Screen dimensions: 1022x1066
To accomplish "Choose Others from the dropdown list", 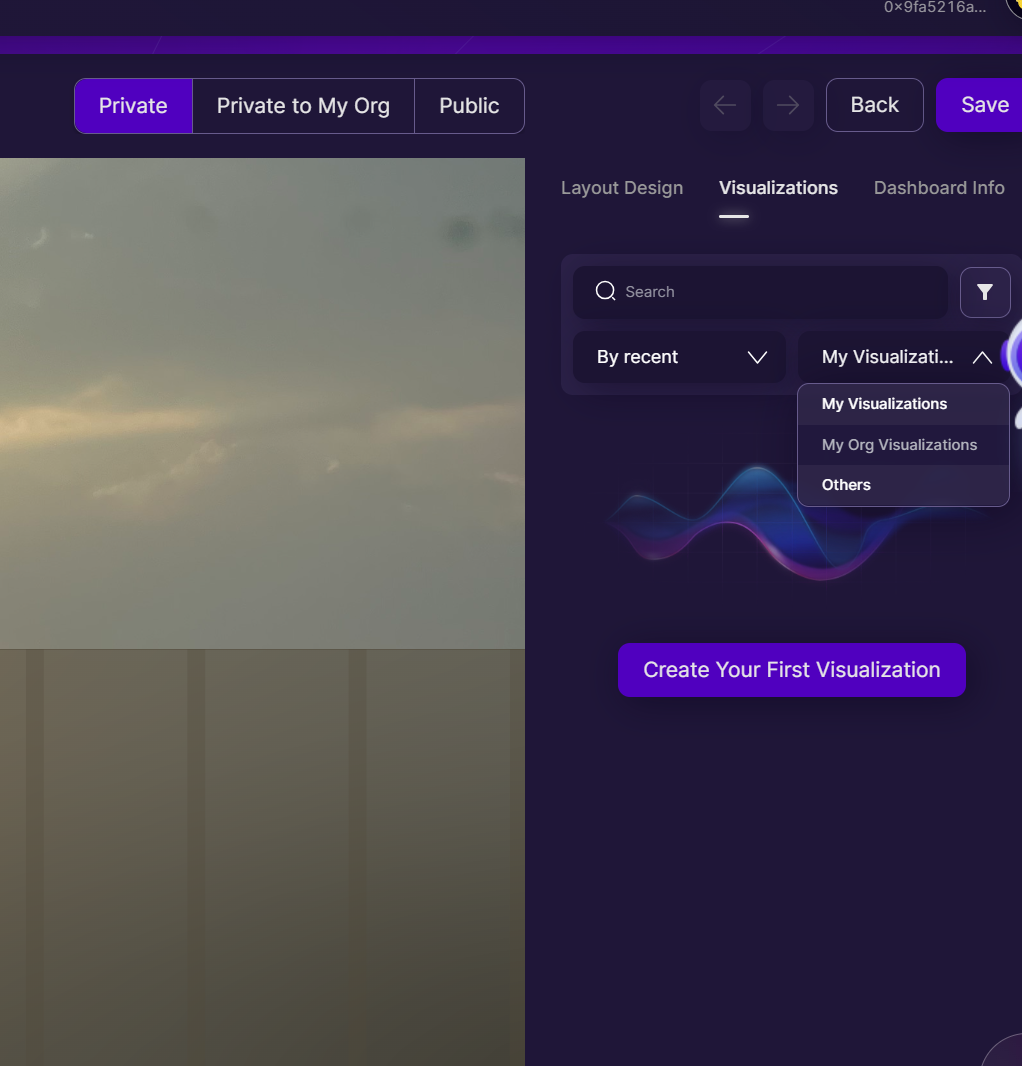I will click(903, 485).
